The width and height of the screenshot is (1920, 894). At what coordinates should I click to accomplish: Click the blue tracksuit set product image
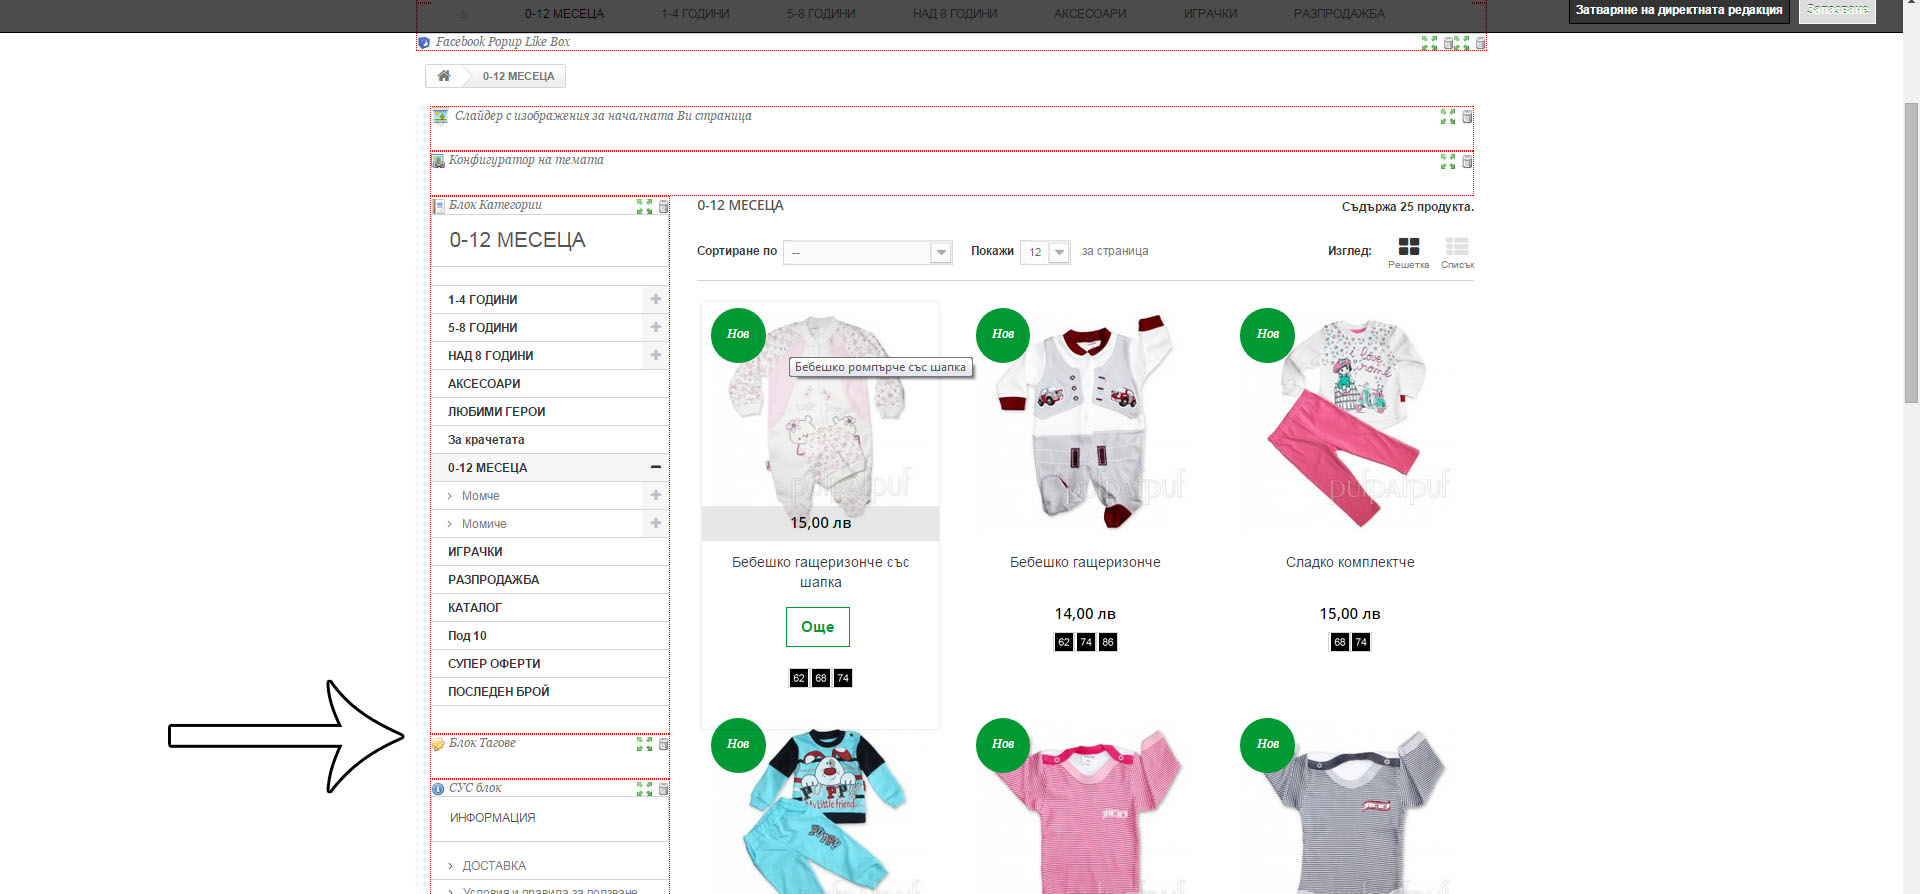coord(820,810)
